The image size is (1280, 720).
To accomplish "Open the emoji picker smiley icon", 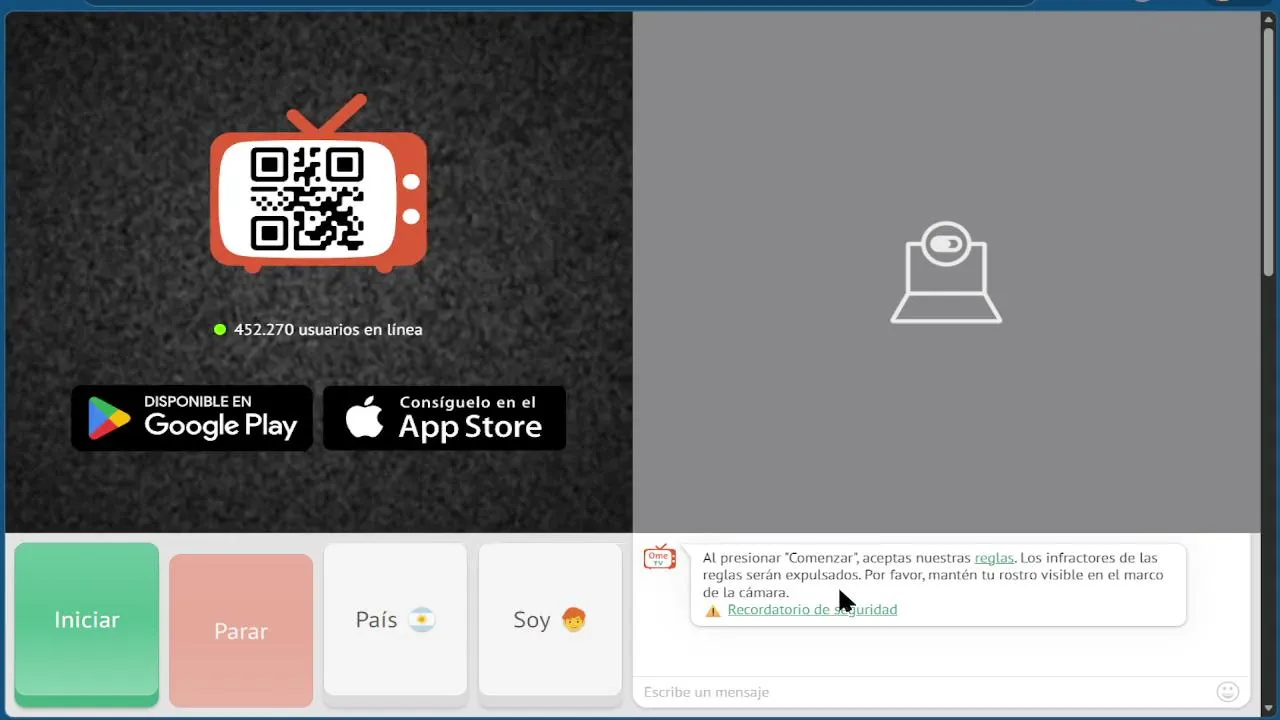I will [1228, 692].
